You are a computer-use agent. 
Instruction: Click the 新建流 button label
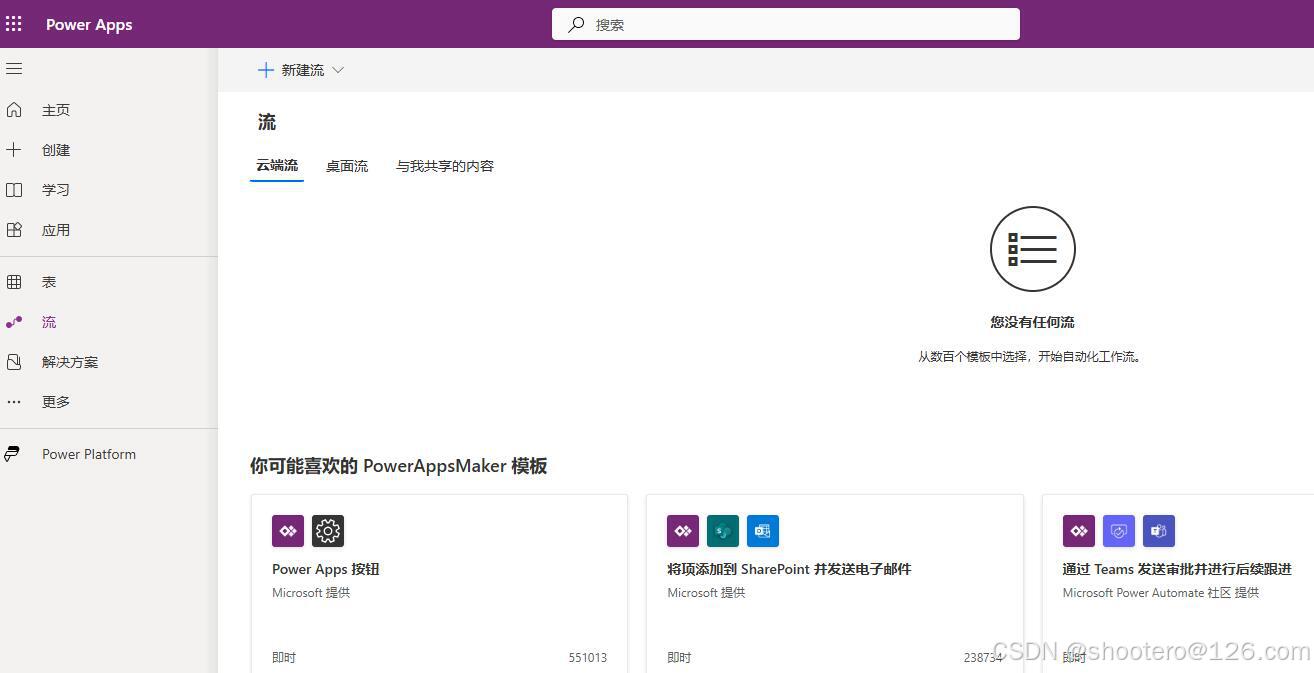303,70
